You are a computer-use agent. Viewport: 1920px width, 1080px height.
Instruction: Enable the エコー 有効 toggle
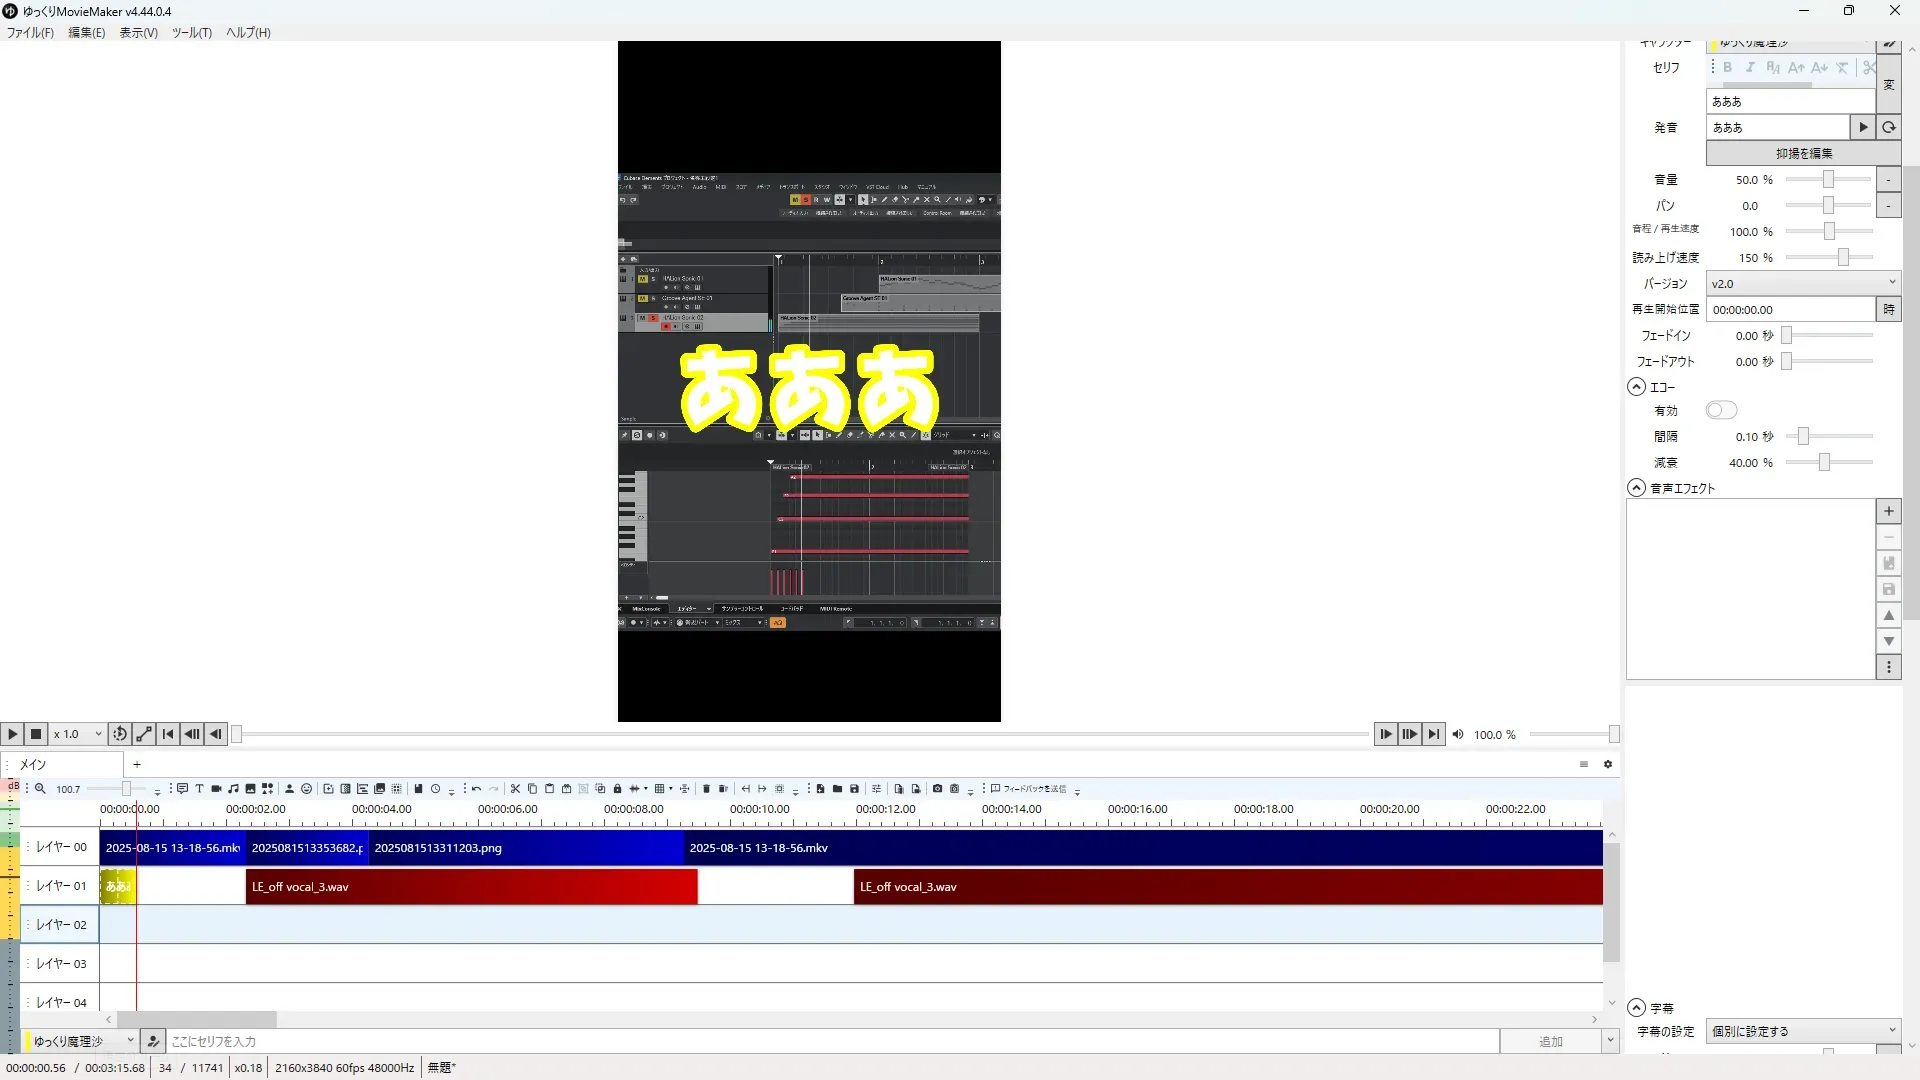click(1721, 410)
